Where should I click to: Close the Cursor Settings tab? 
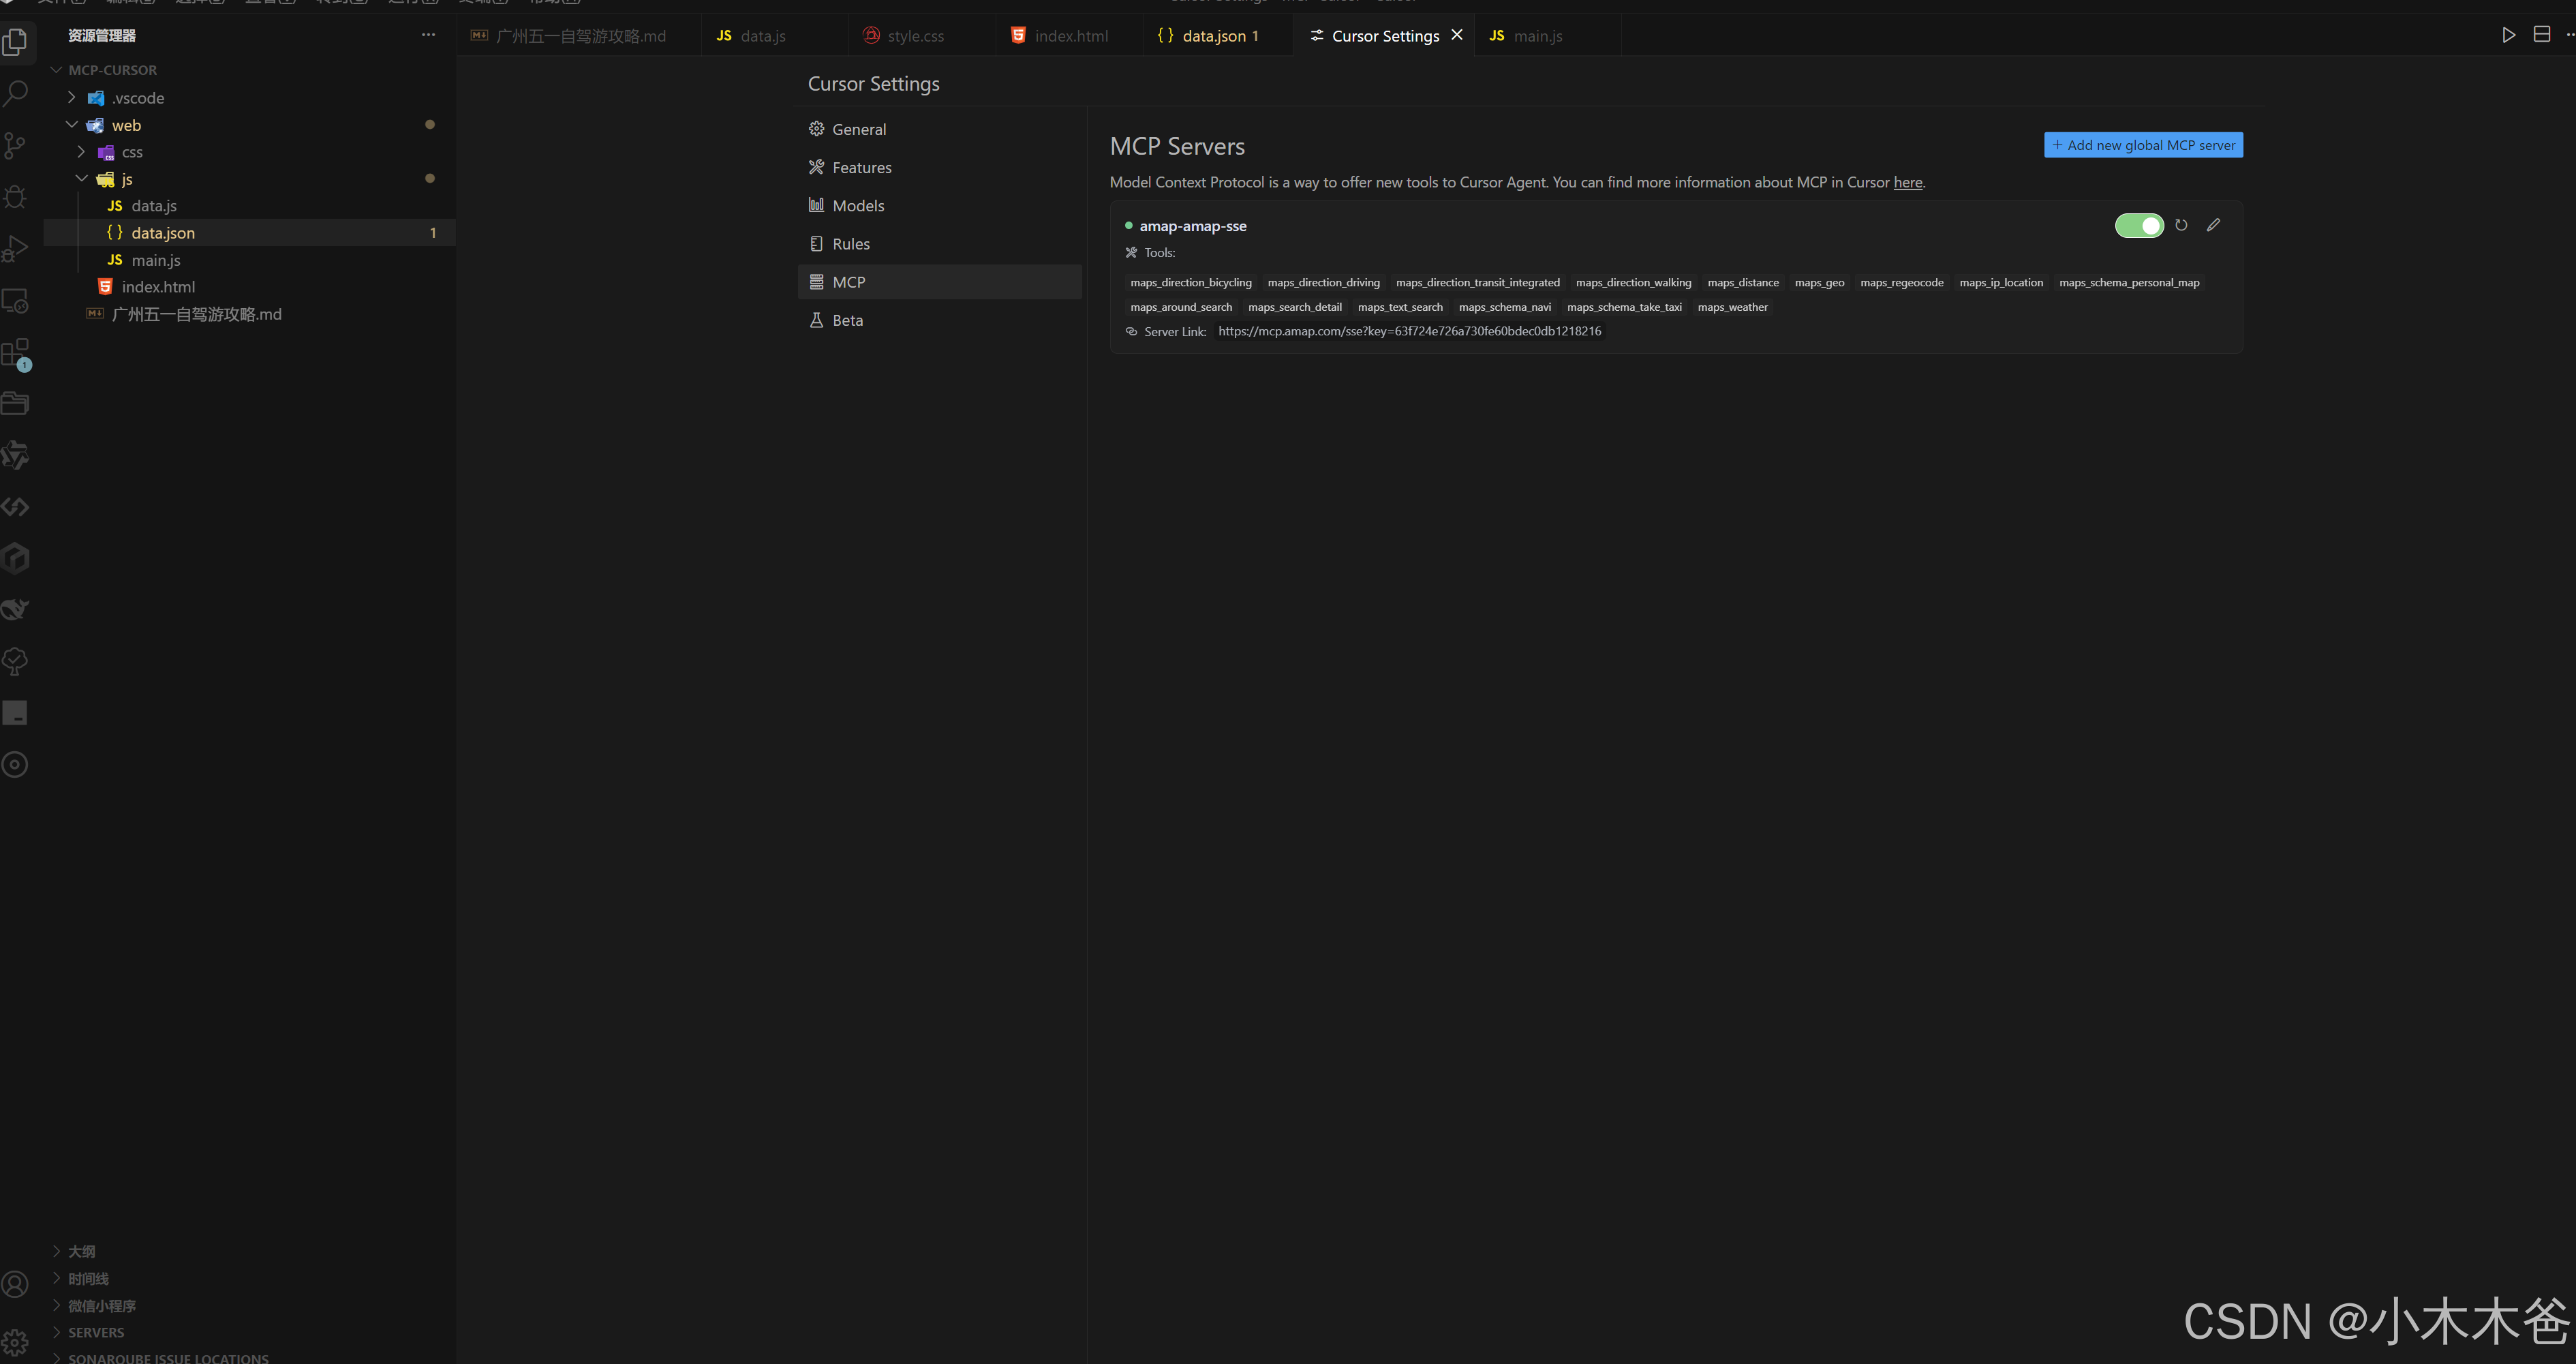tap(1457, 35)
